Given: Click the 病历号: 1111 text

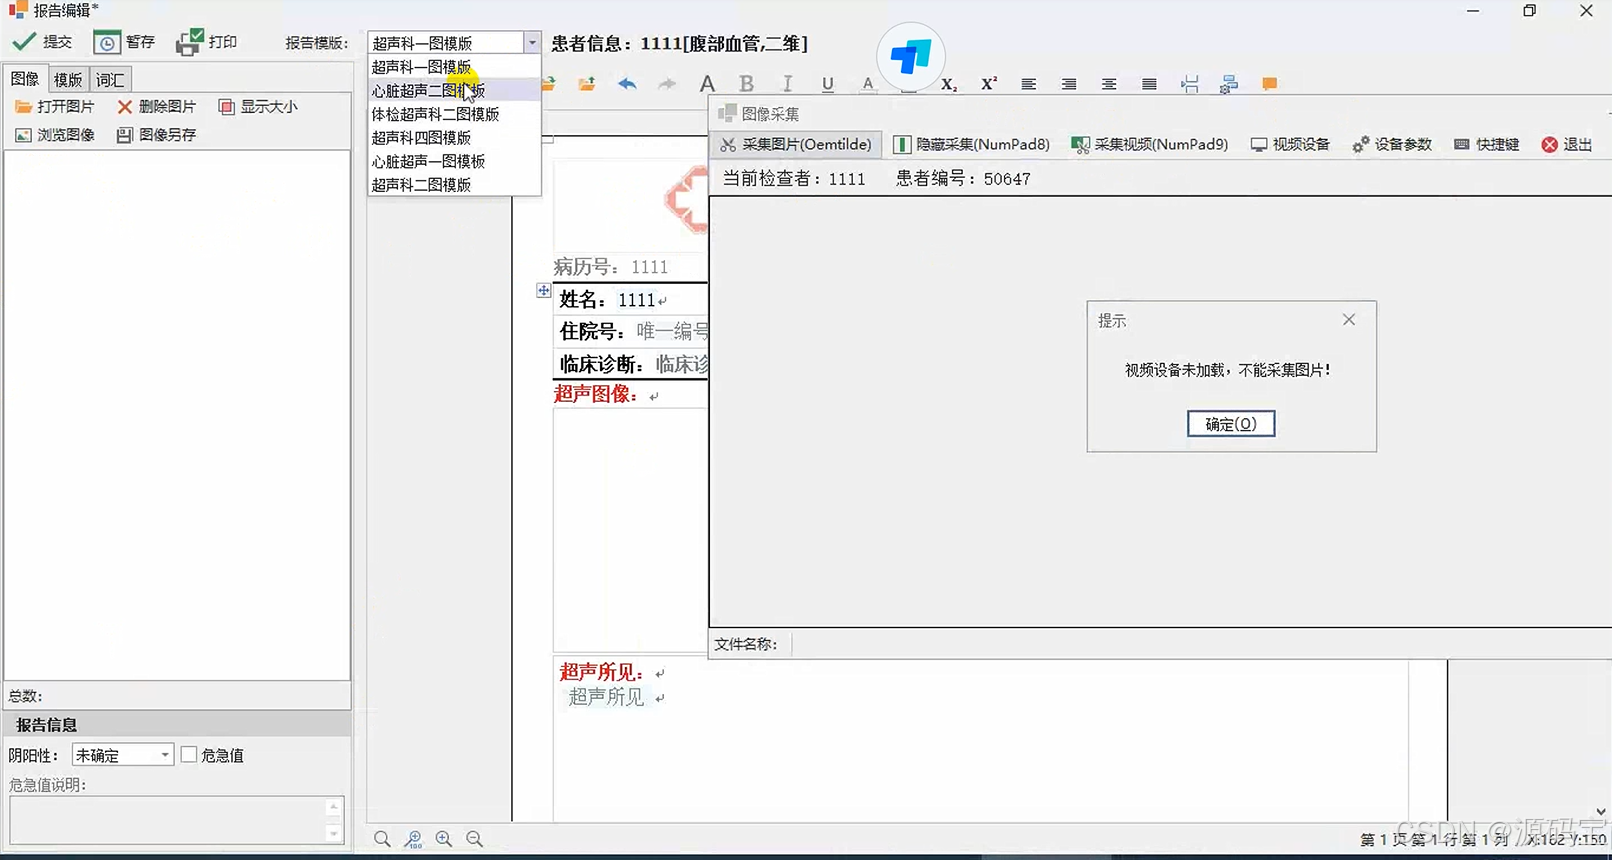Looking at the screenshot, I should pos(611,267).
